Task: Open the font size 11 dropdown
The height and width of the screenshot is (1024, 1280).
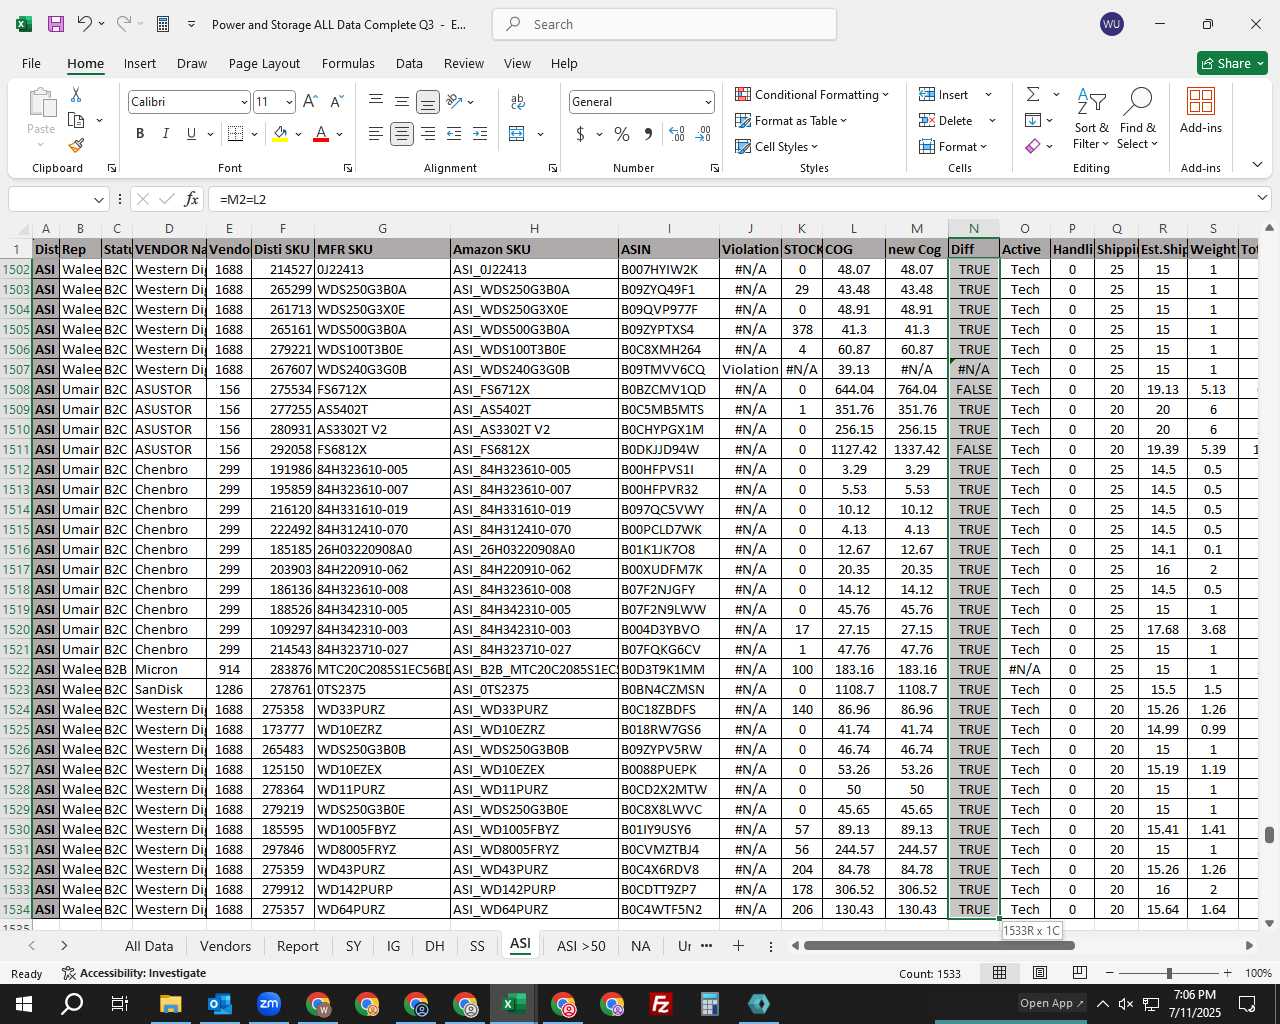Action: [289, 102]
